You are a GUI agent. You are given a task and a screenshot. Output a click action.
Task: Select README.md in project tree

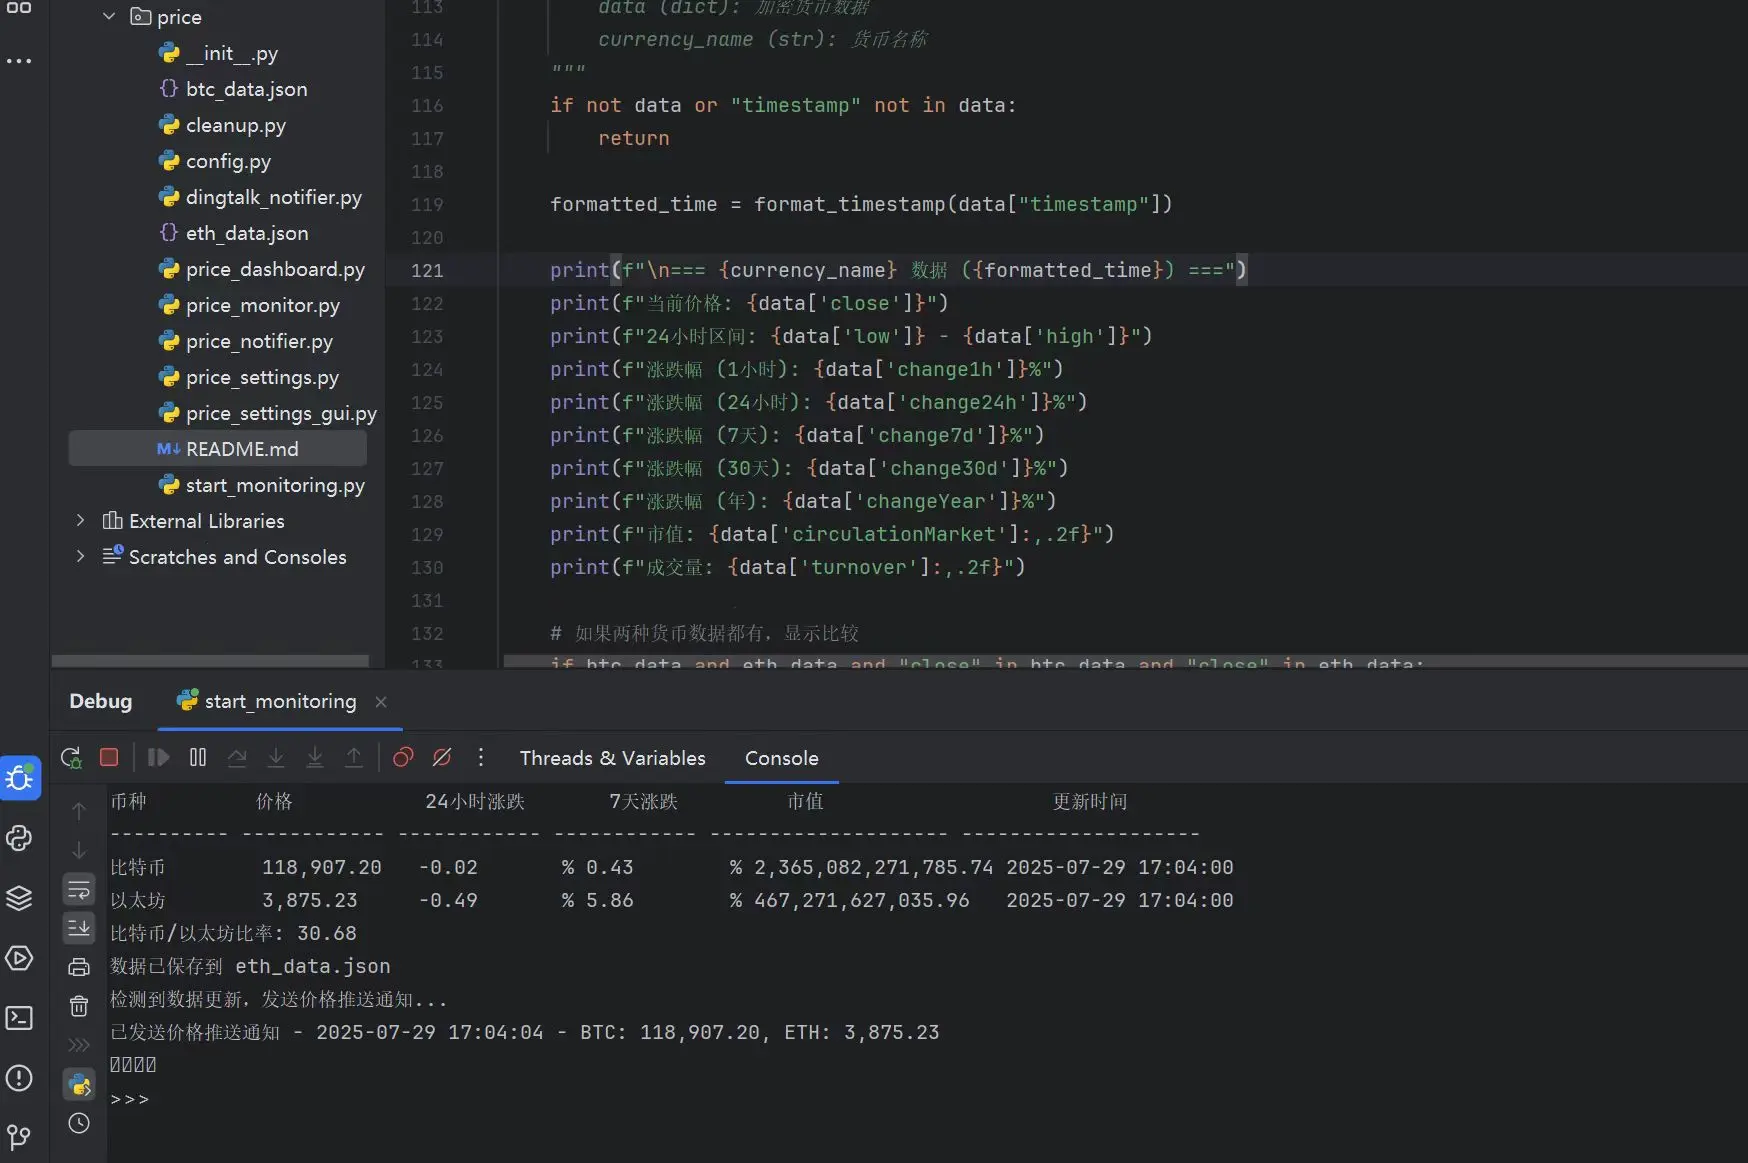217,449
